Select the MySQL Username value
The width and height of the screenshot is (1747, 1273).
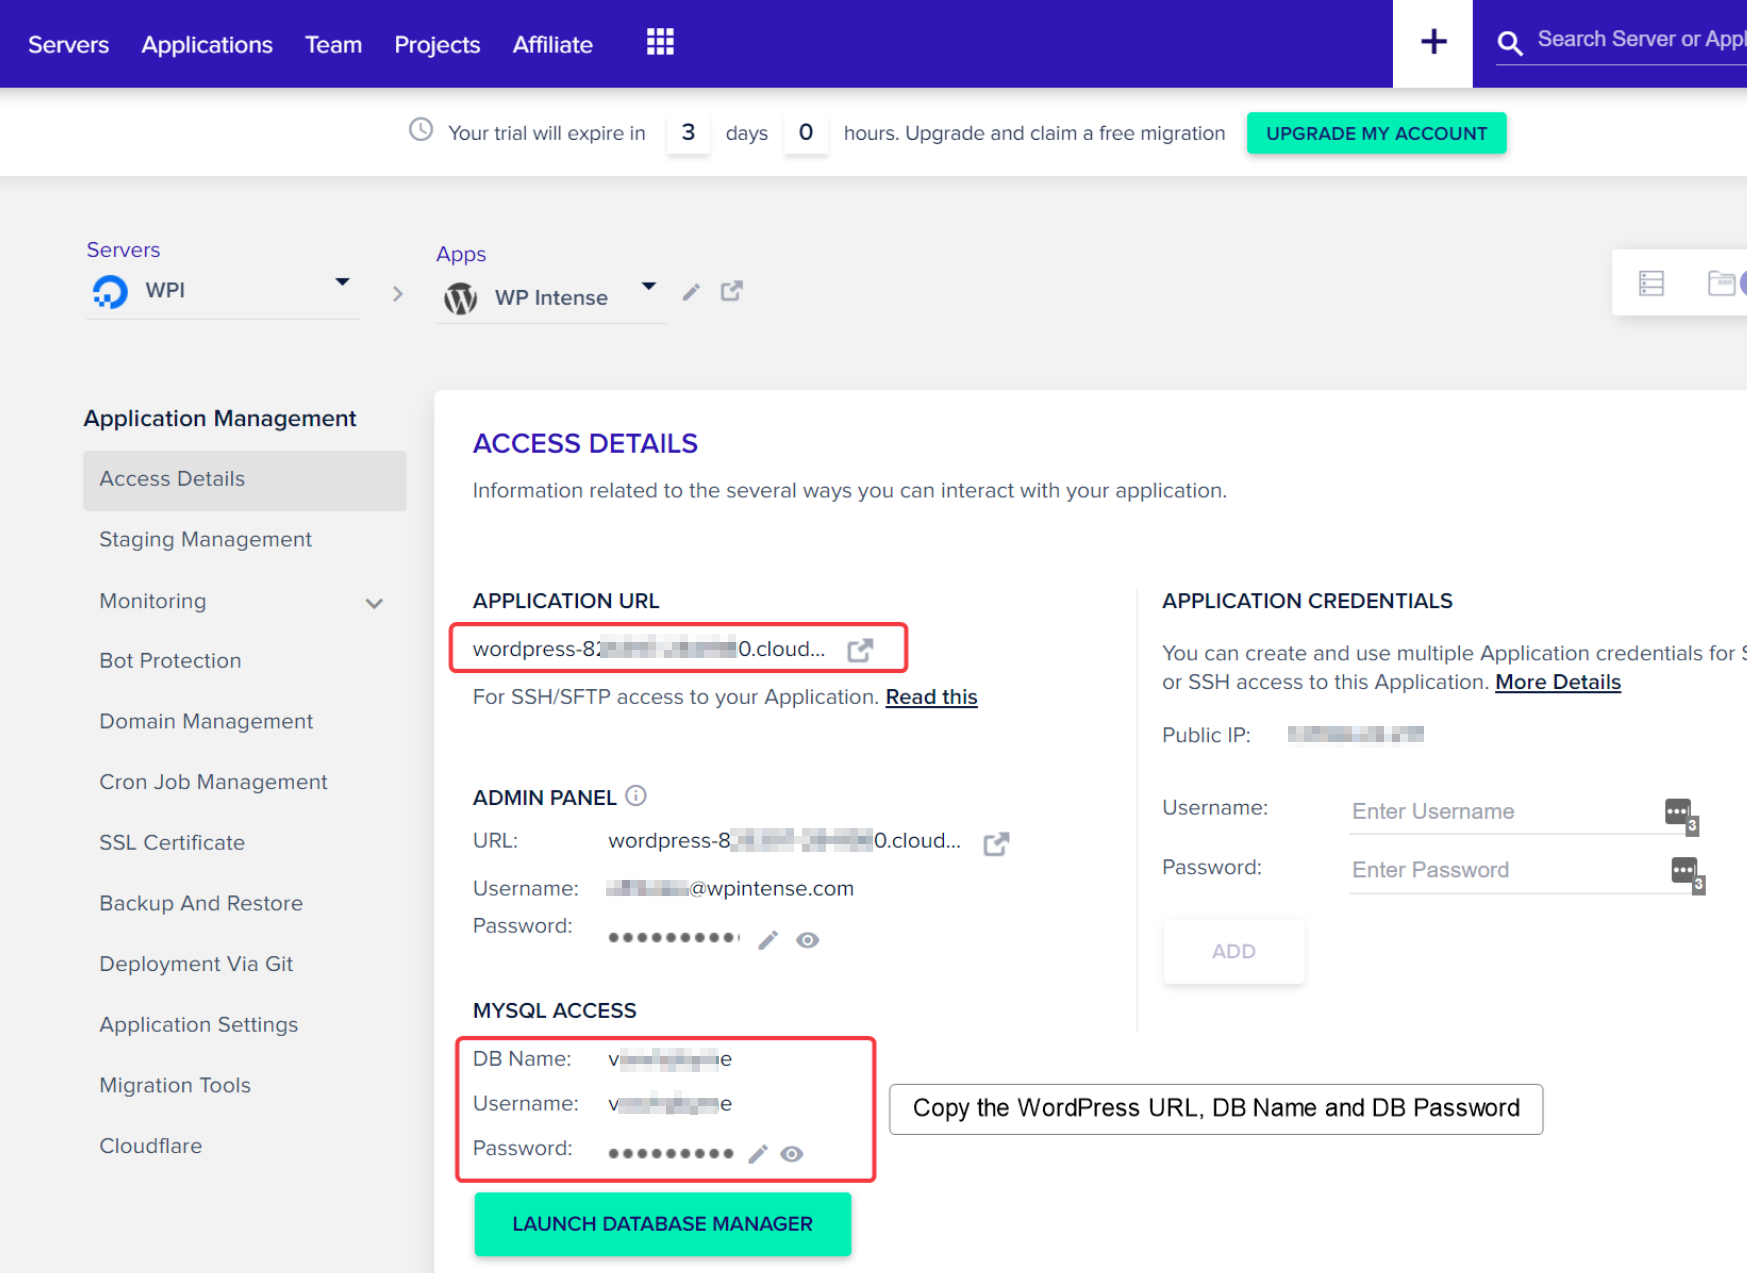670,1104
